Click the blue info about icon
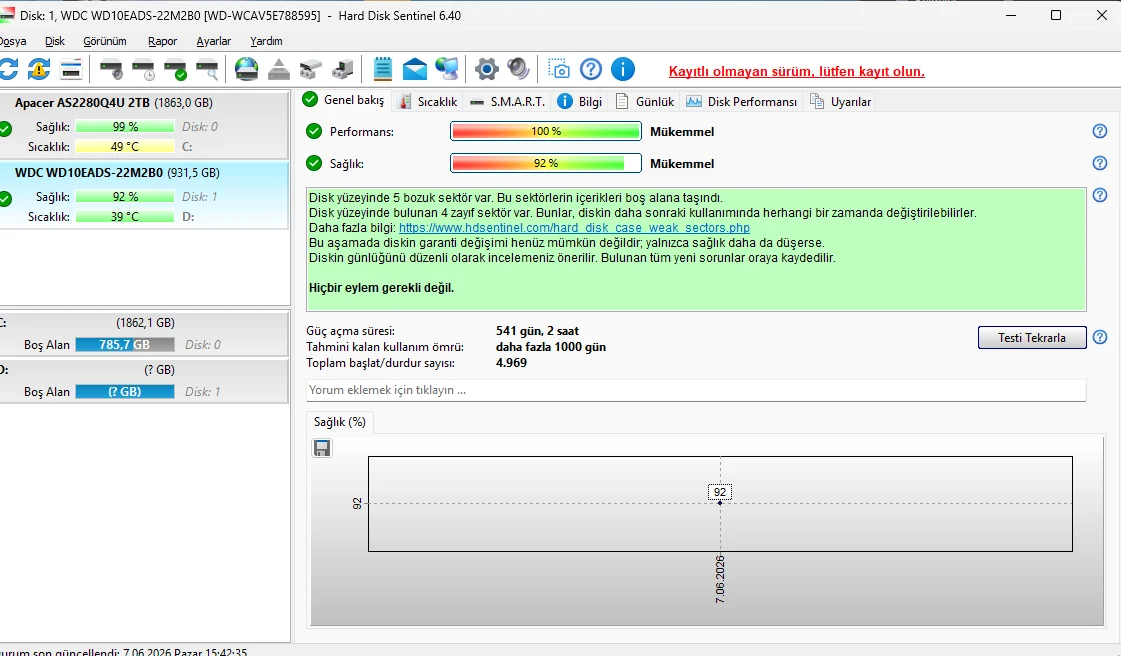1121x656 pixels. pos(623,69)
